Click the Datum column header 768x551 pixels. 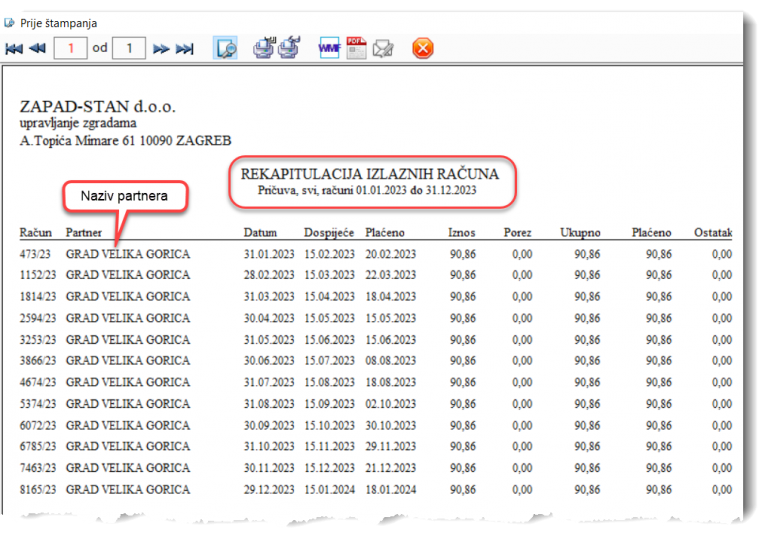(260, 233)
